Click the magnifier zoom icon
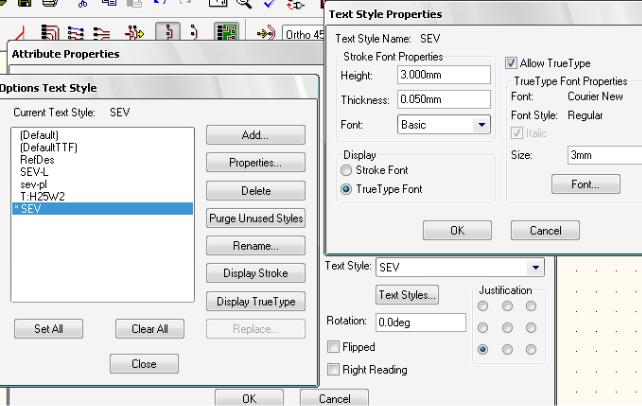The height and width of the screenshot is (406, 642). click(244, 4)
